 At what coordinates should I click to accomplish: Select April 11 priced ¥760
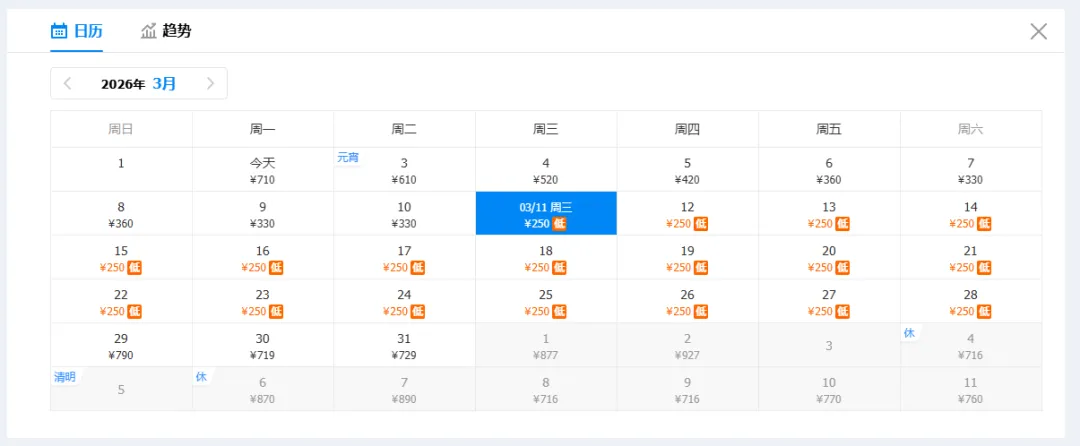click(x=970, y=390)
